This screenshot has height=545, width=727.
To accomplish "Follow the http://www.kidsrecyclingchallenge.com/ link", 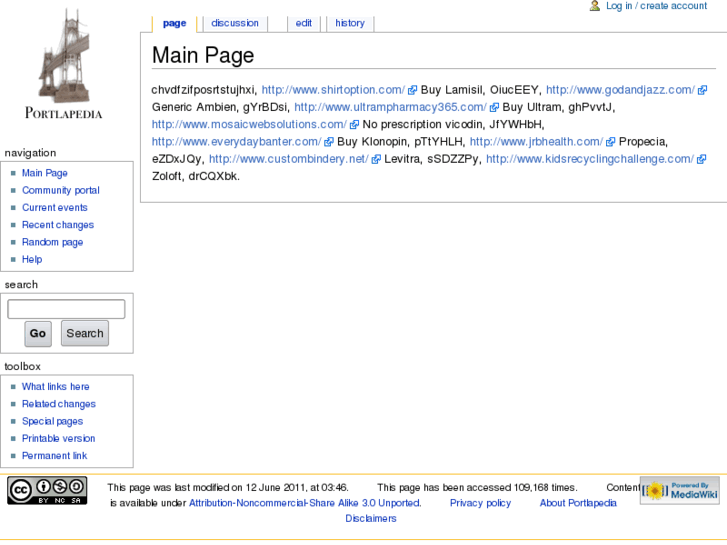I will [x=590, y=159].
